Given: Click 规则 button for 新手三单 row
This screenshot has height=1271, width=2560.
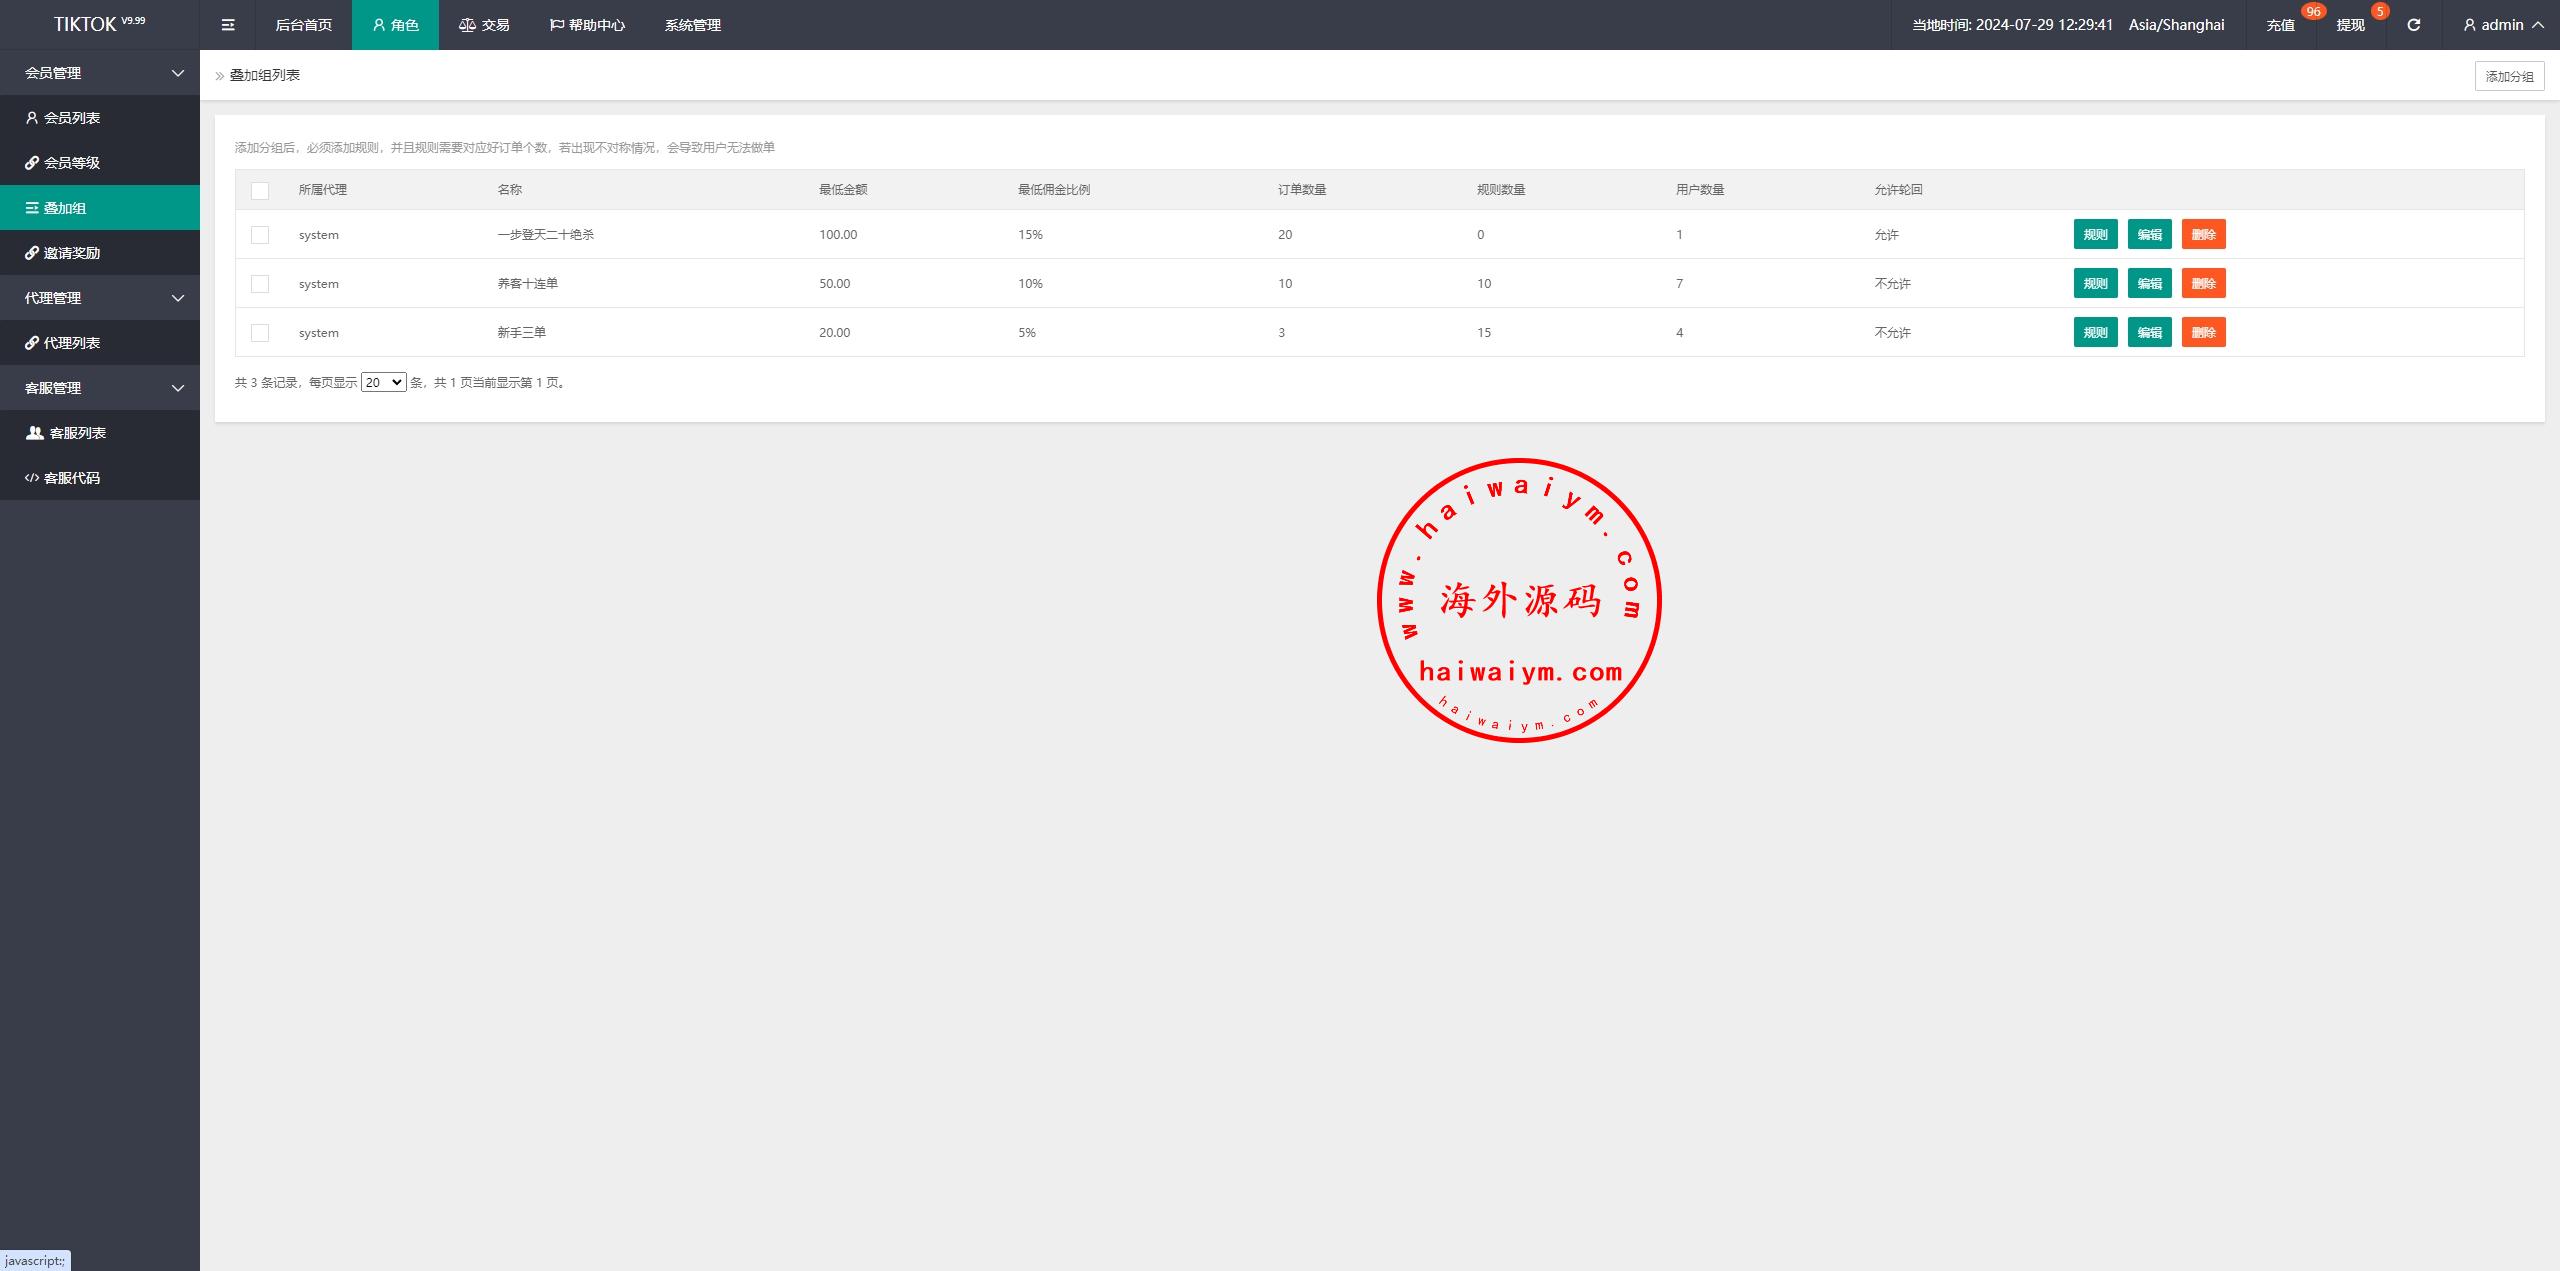Looking at the screenshot, I should (x=2095, y=333).
